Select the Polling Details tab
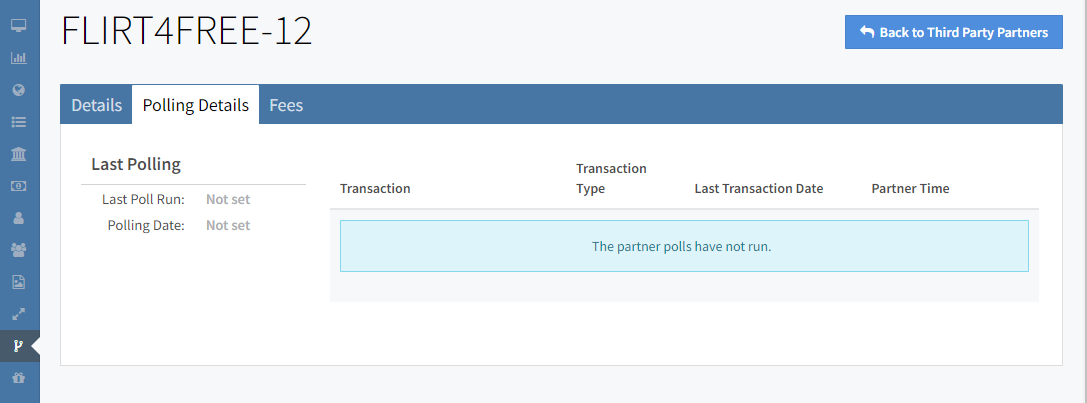The image size is (1087, 403). pyautogui.click(x=195, y=105)
